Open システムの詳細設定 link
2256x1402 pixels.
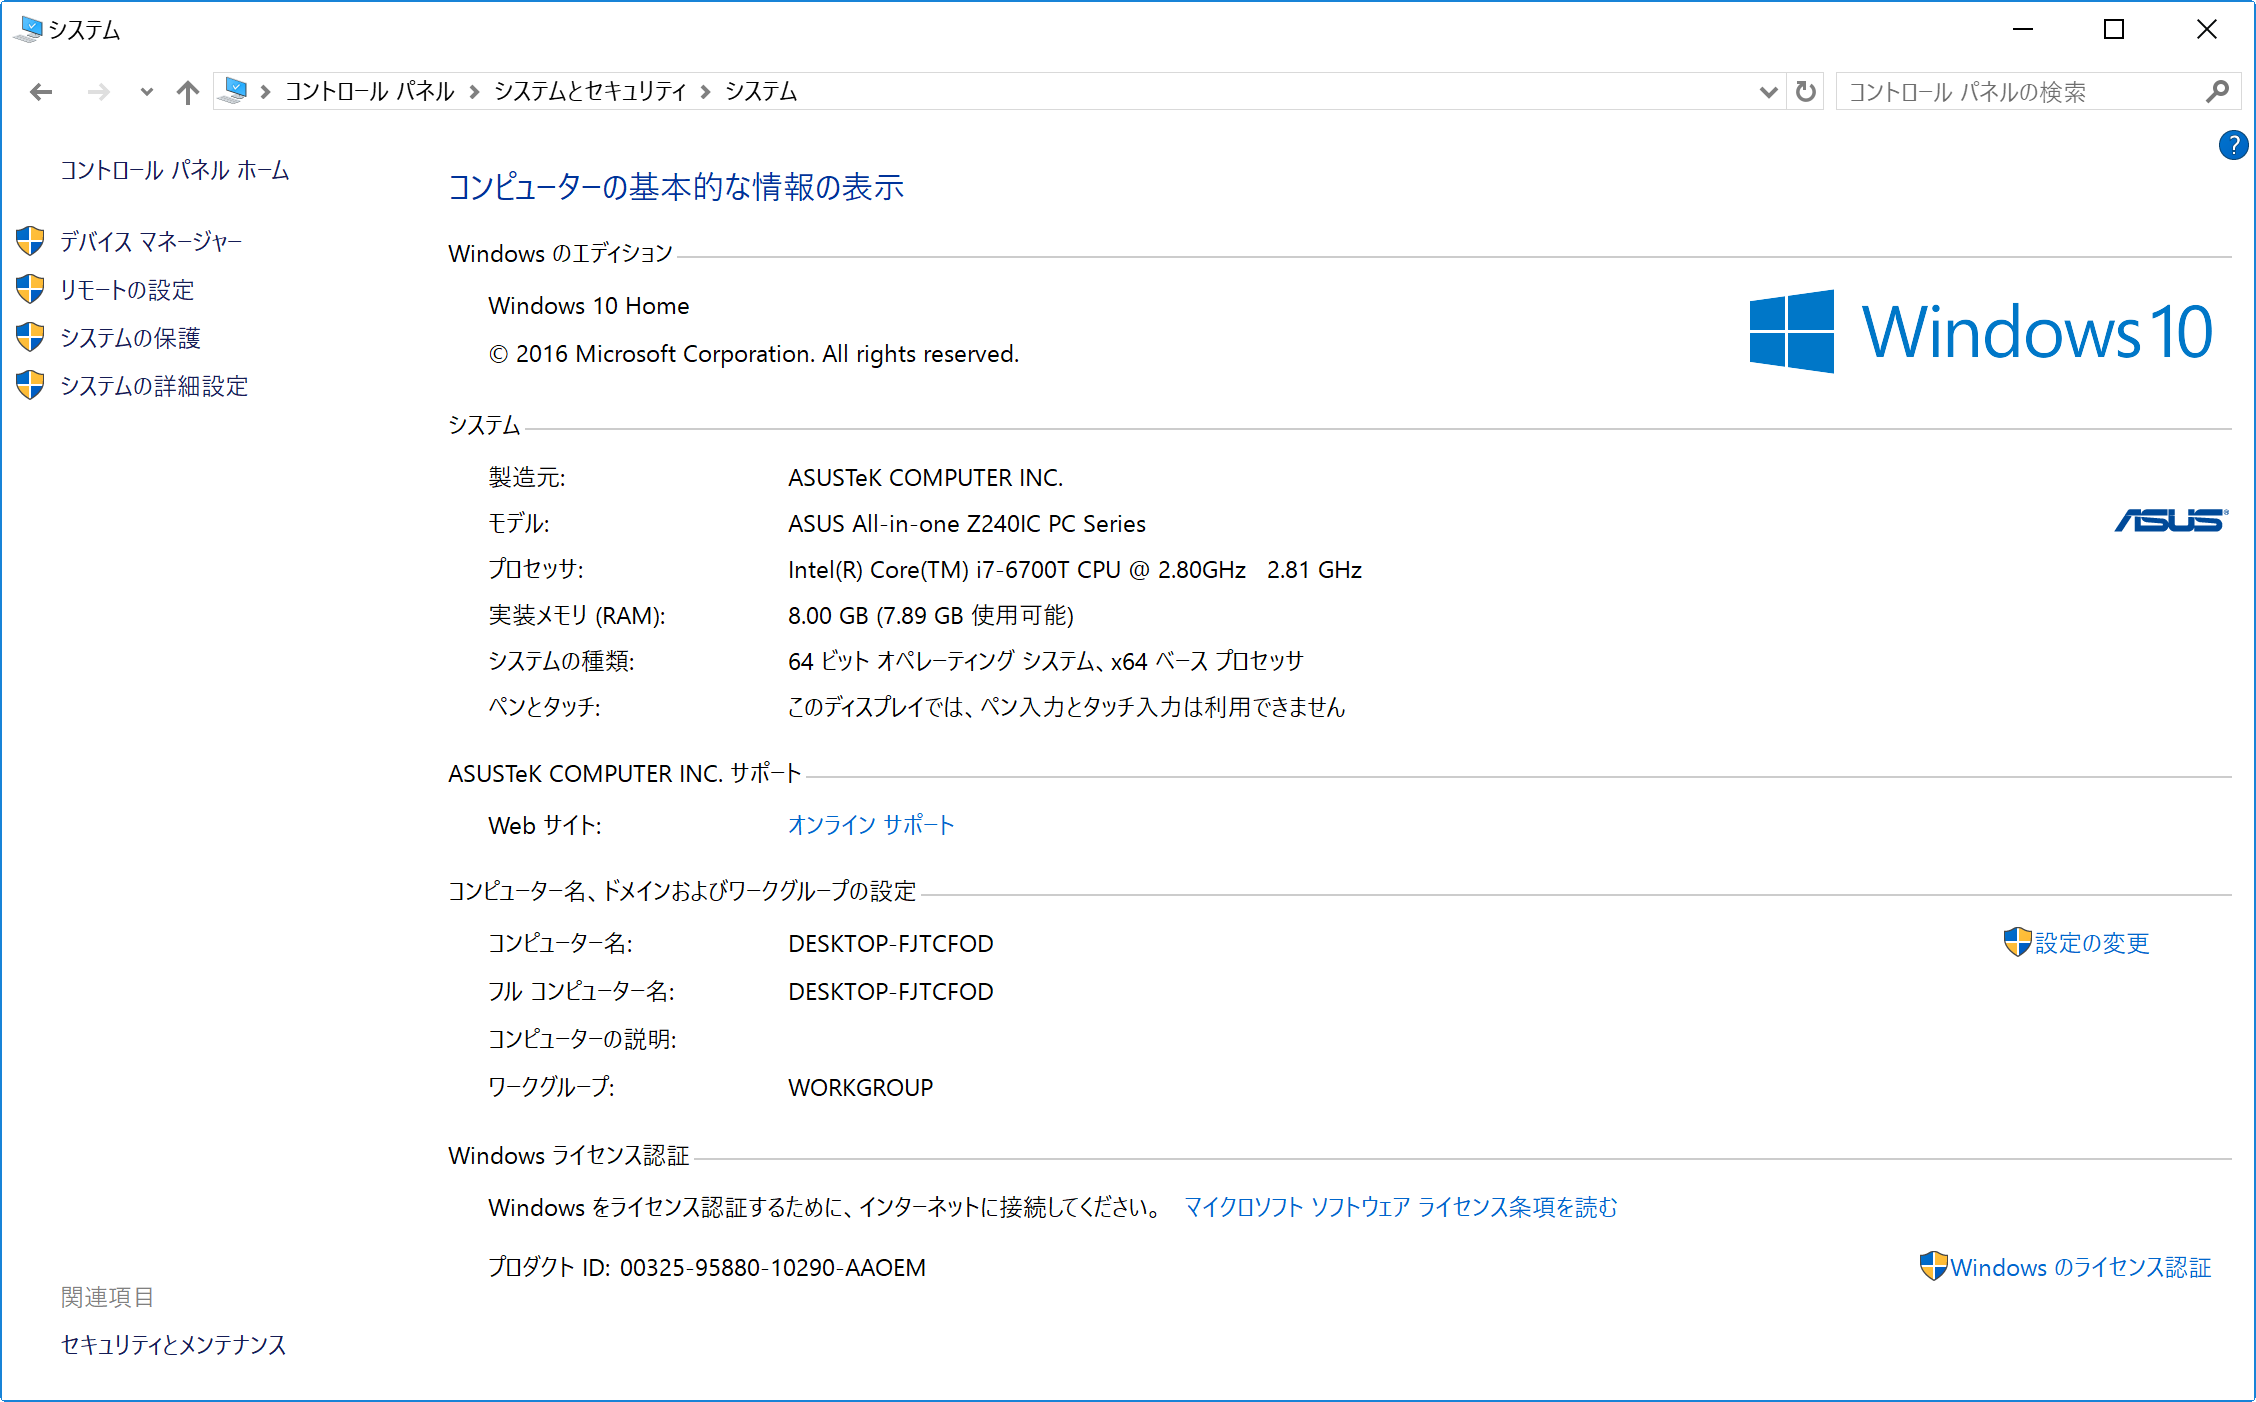pyautogui.click(x=154, y=385)
